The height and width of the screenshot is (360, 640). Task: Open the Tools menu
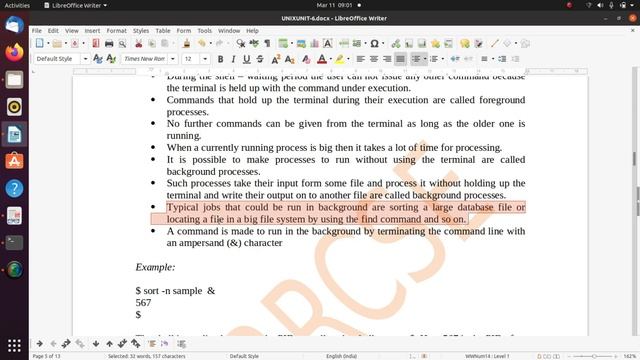[204, 31]
